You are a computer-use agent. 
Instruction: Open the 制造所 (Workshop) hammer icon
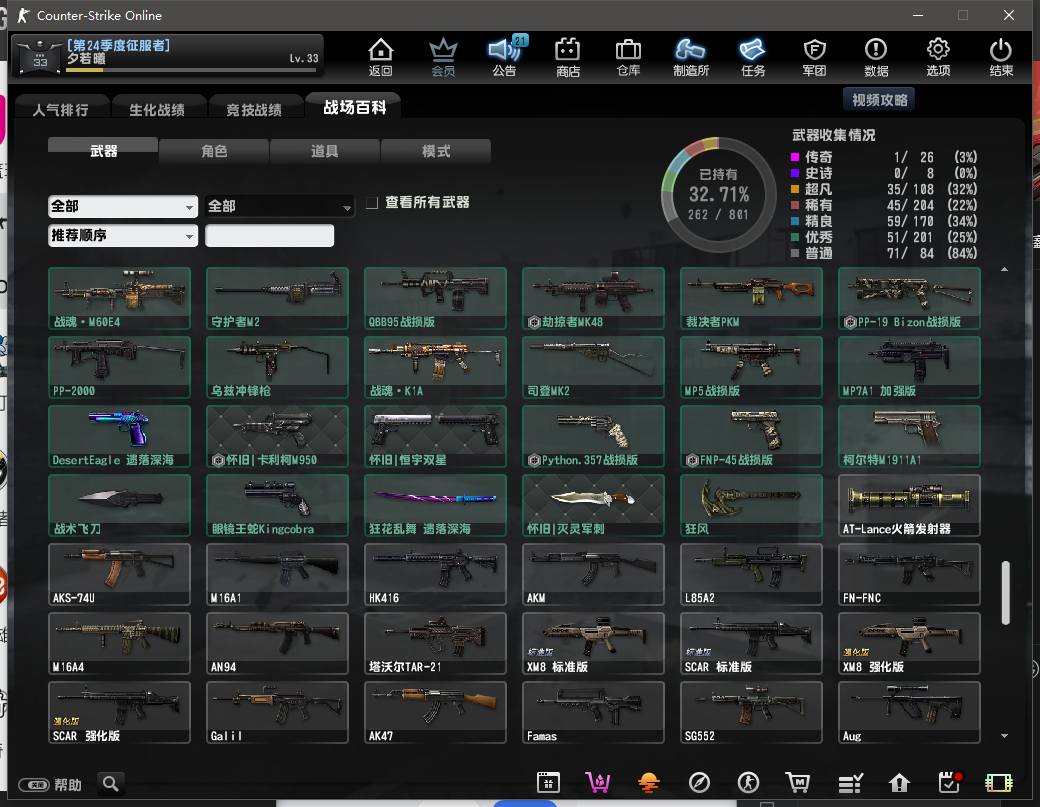[x=691, y=56]
